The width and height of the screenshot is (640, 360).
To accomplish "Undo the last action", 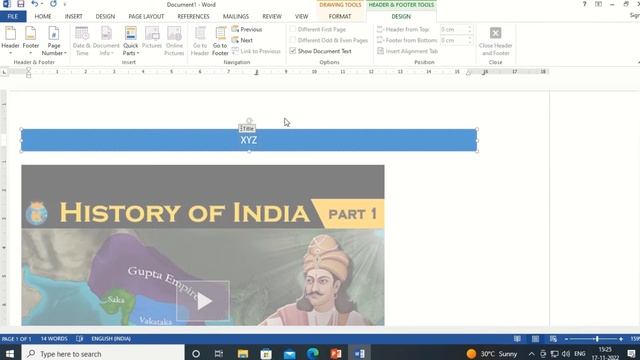I will click(x=35, y=4).
